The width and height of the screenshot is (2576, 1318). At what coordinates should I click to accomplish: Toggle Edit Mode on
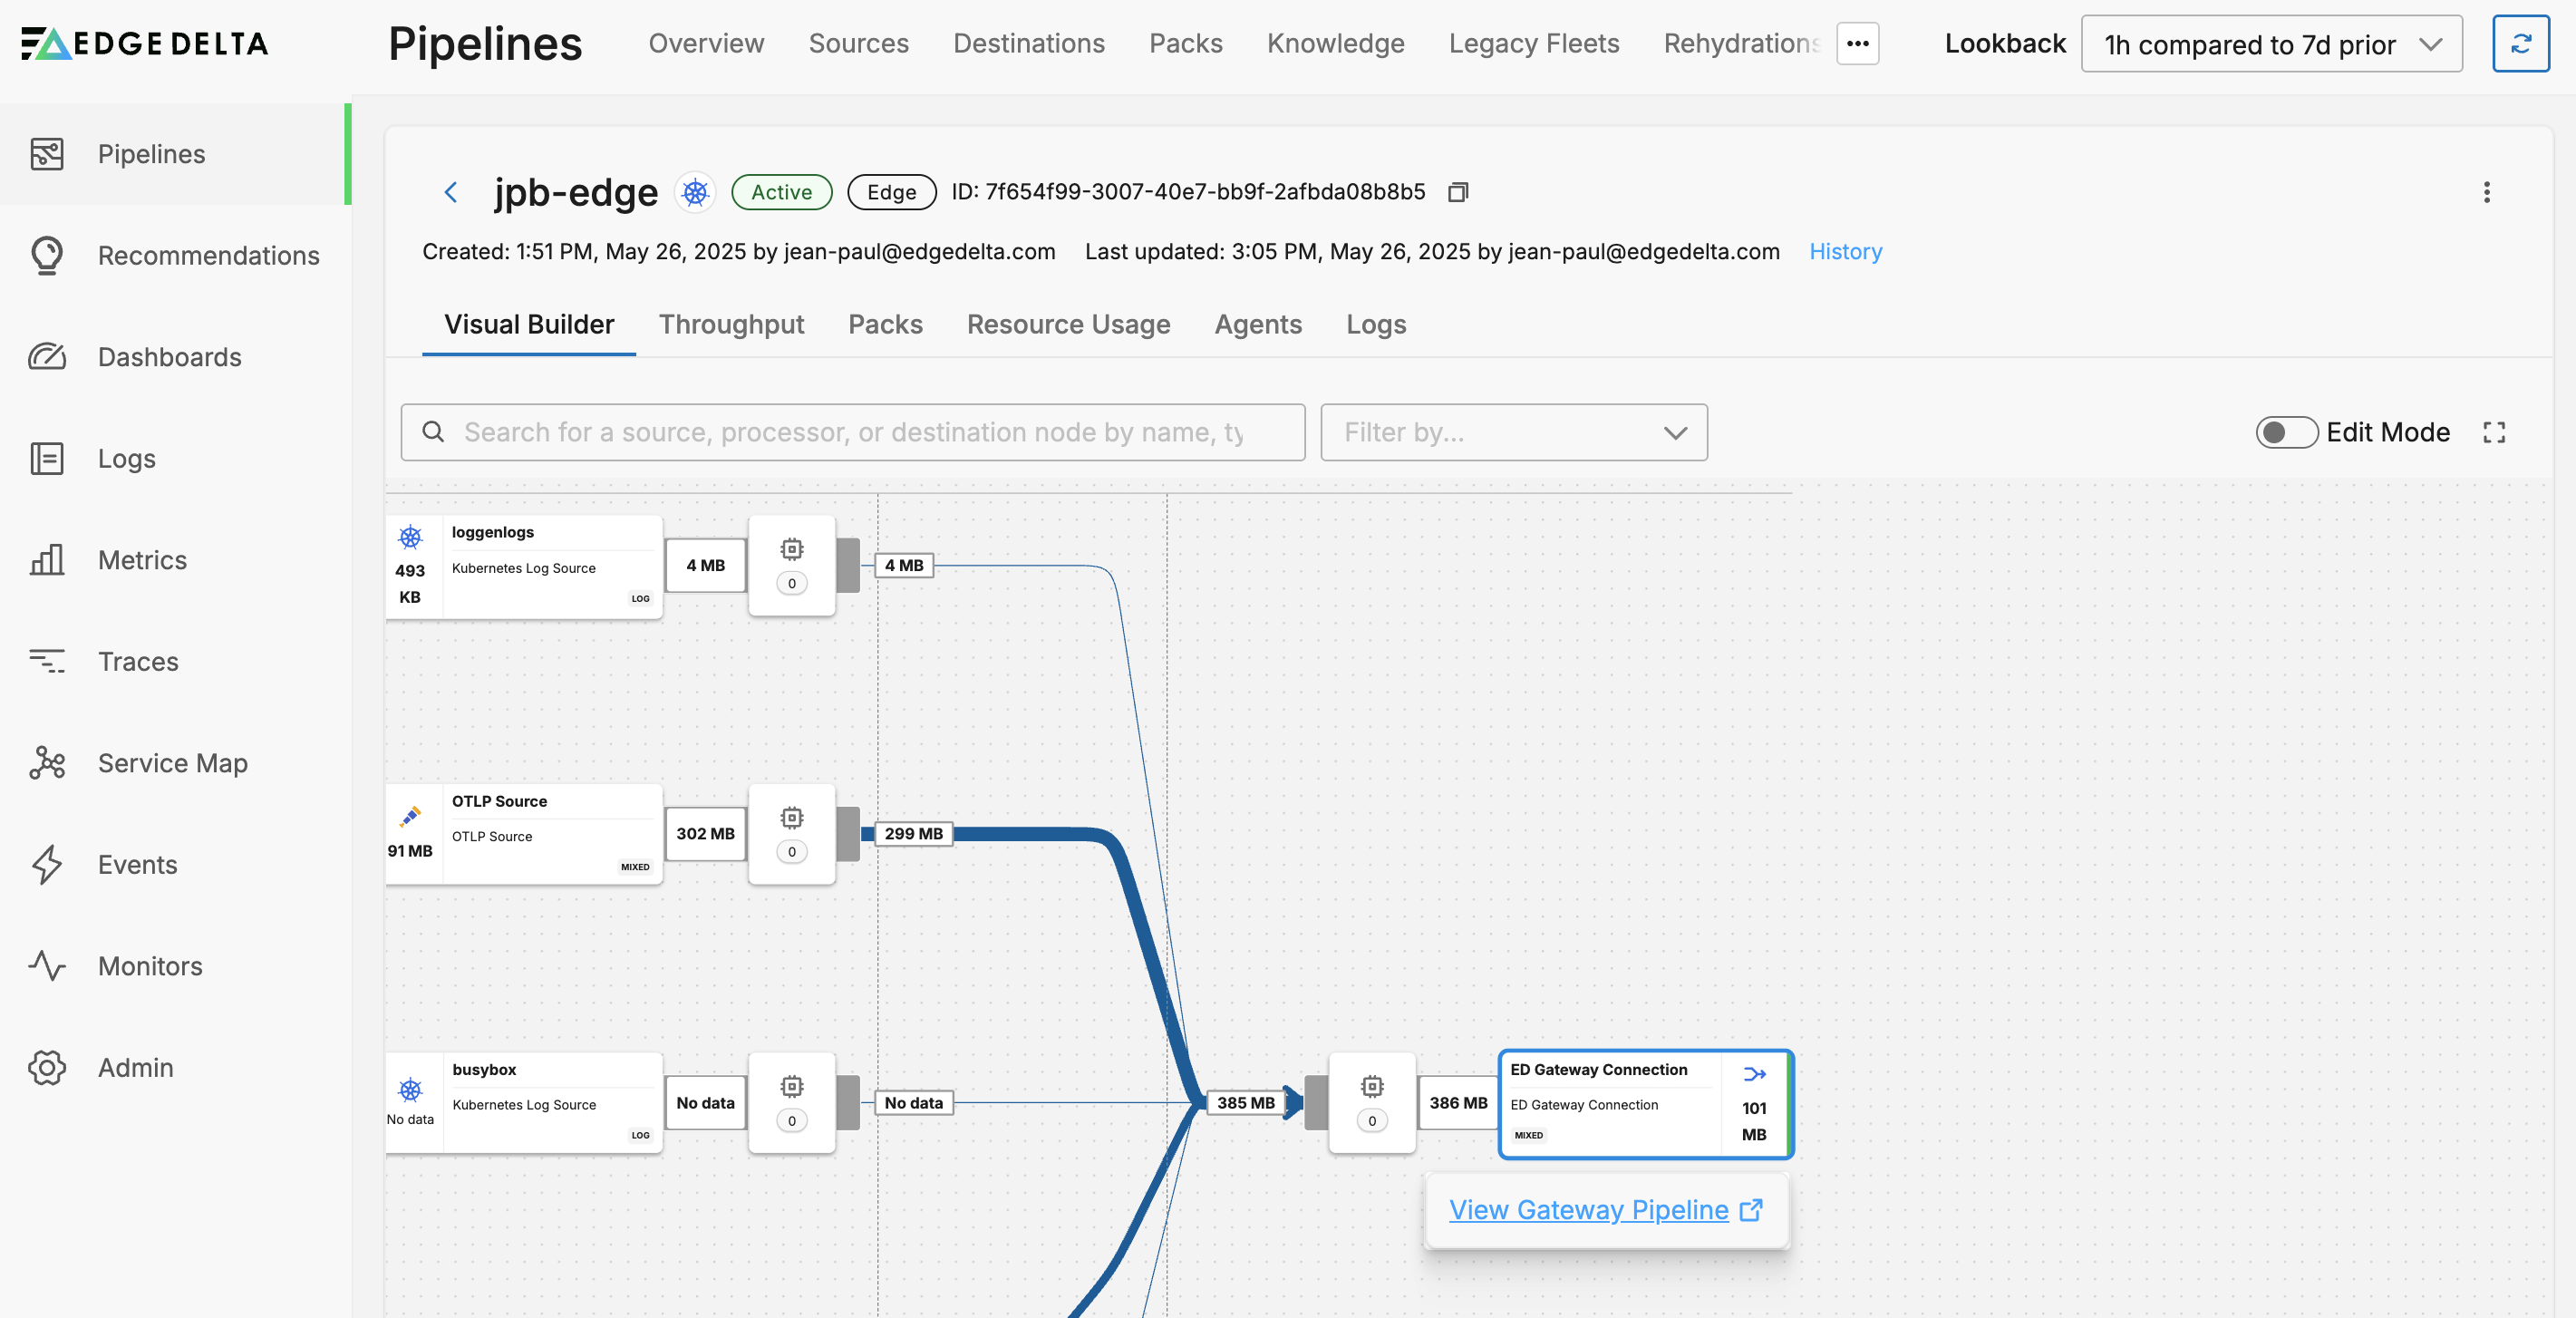(x=2286, y=432)
